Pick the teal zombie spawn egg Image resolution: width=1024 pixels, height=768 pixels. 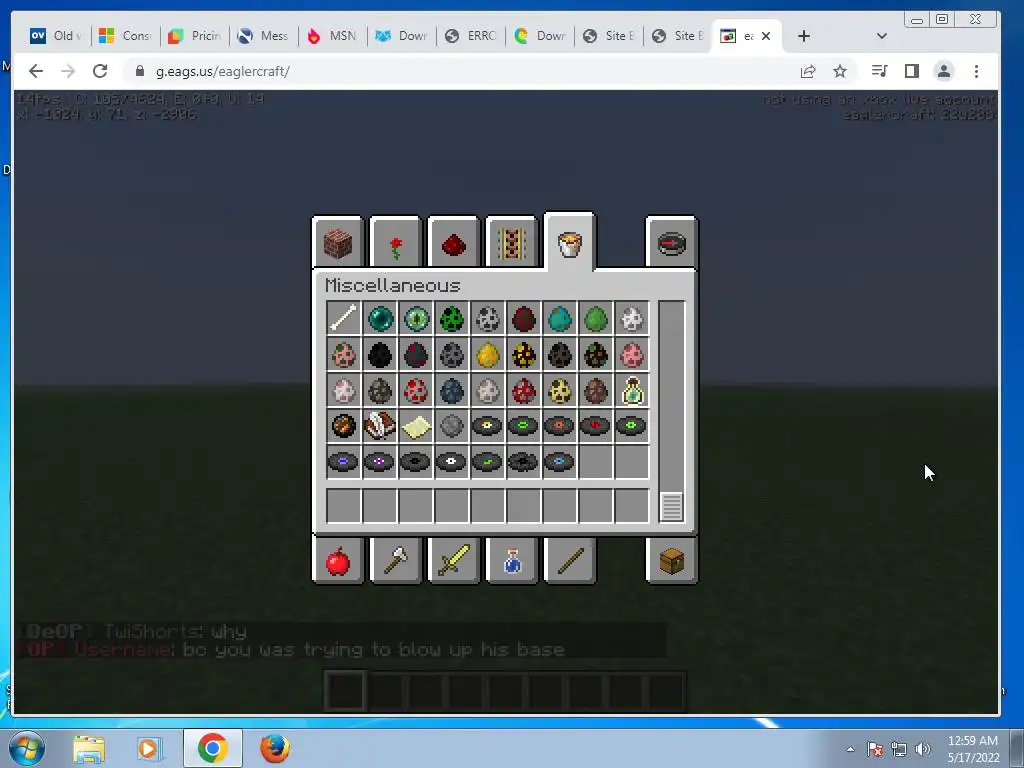(559, 319)
